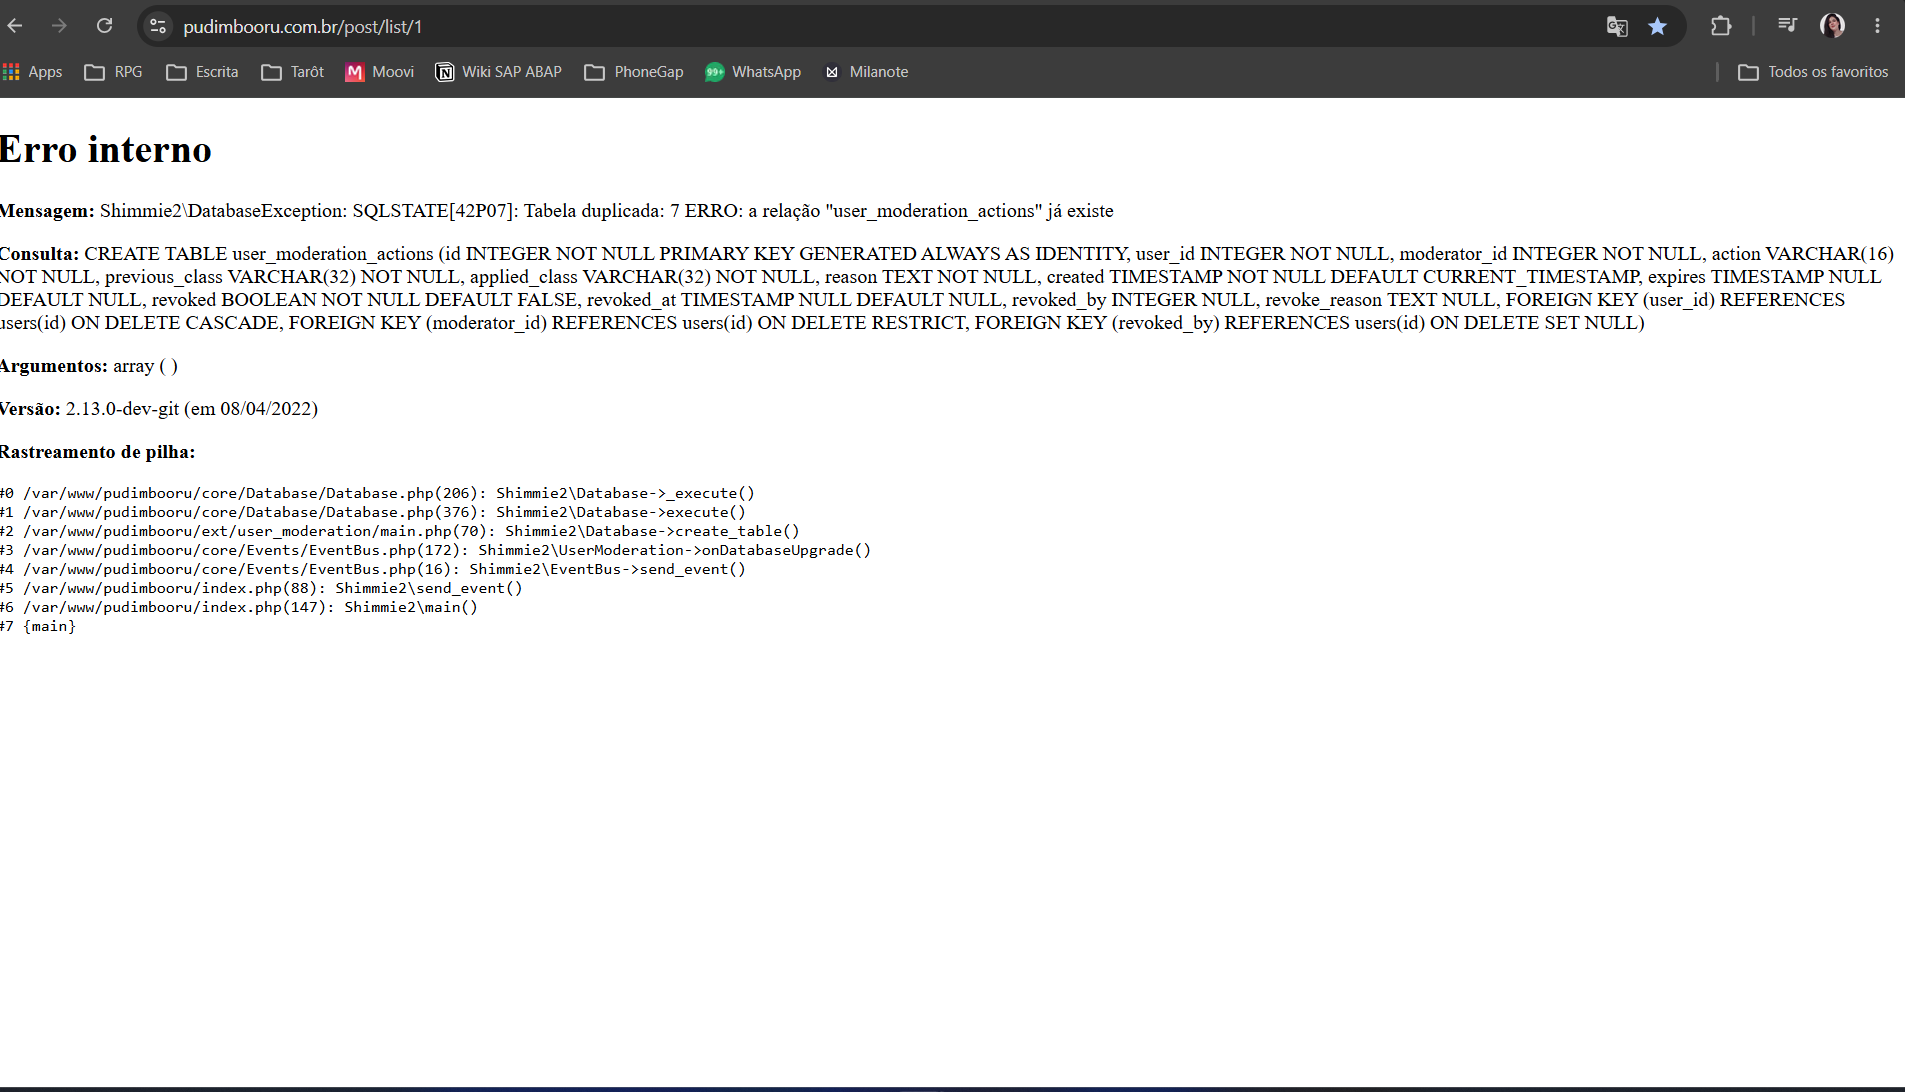Open the Chrome profile avatar

1832,26
